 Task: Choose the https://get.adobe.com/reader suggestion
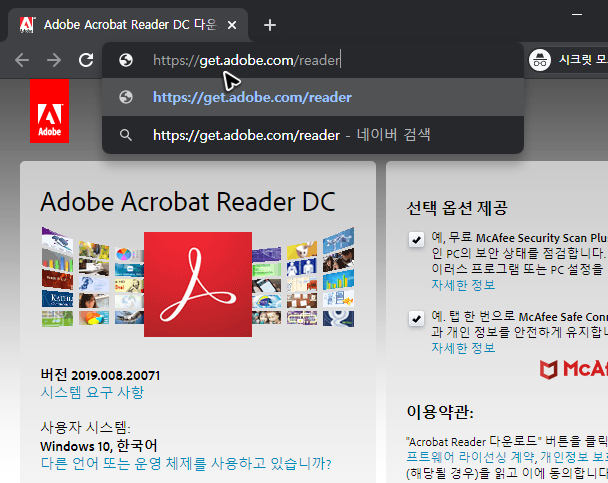pyautogui.click(x=313, y=97)
